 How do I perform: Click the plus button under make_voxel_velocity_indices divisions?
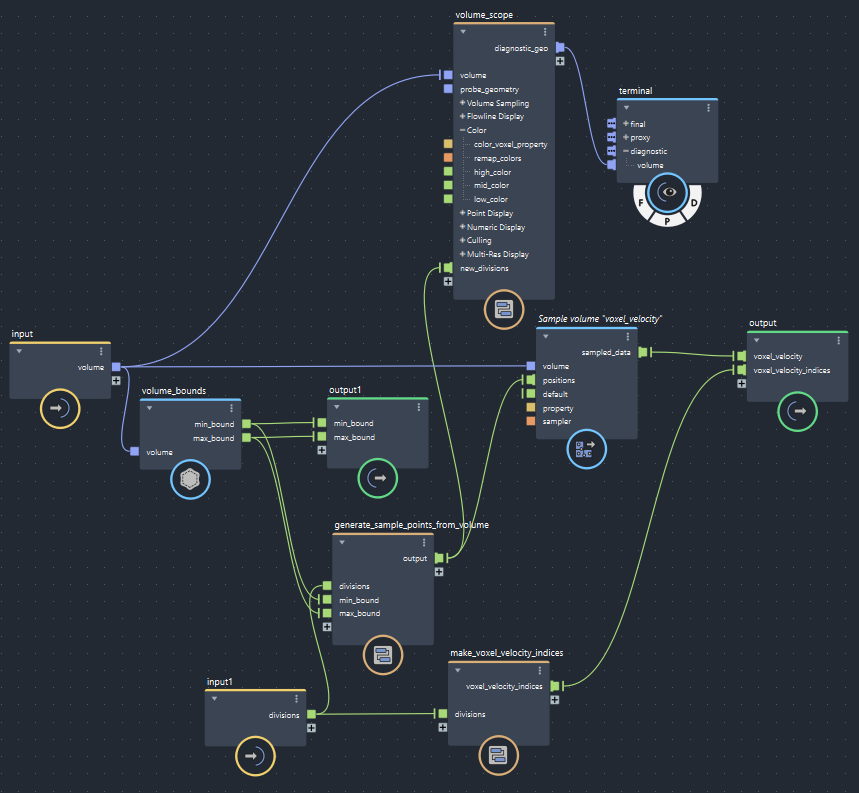[x=442, y=727]
